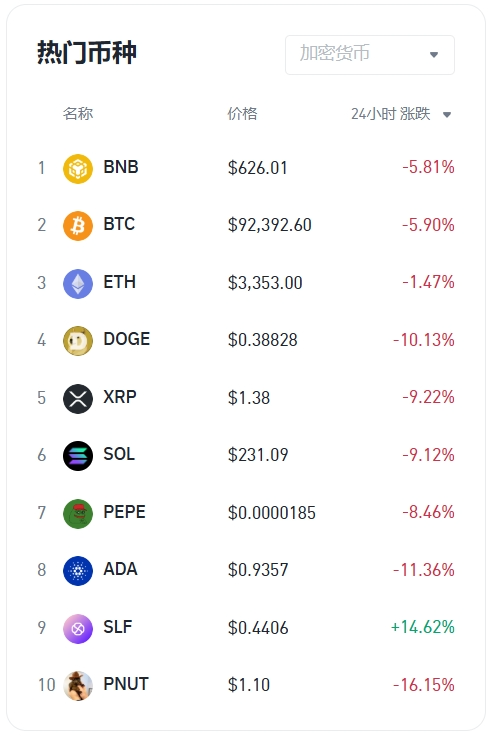Open the DOGE coin name link

127,339
